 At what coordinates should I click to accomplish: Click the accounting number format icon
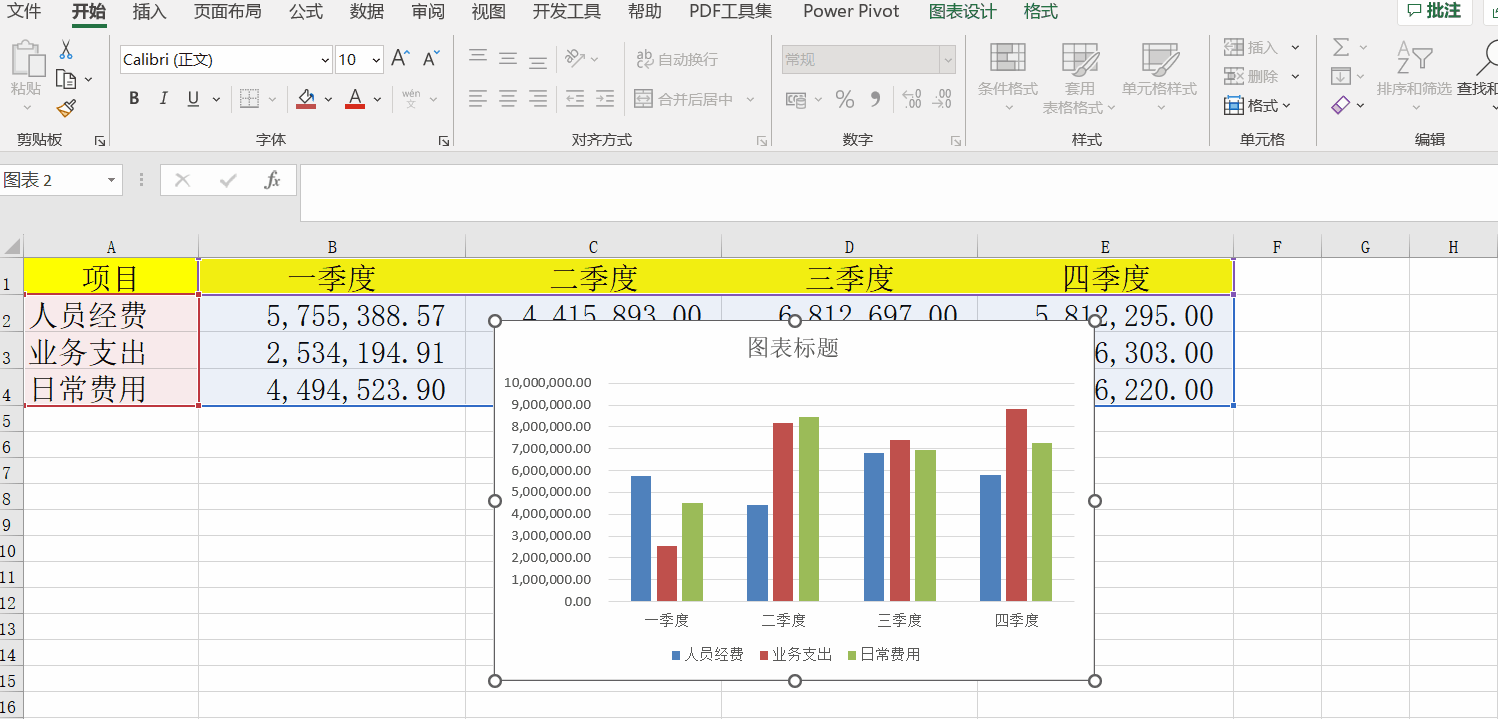pos(796,99)
